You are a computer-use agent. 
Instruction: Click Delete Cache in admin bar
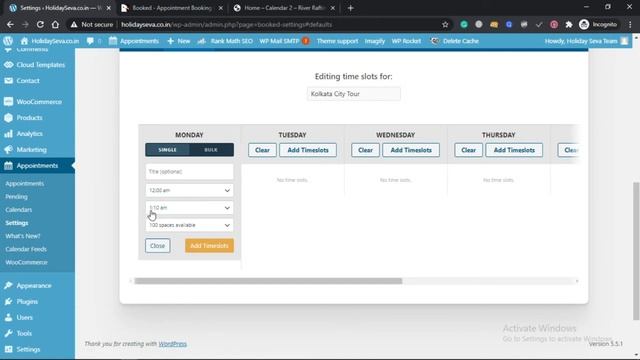click(x=455, y=41)
